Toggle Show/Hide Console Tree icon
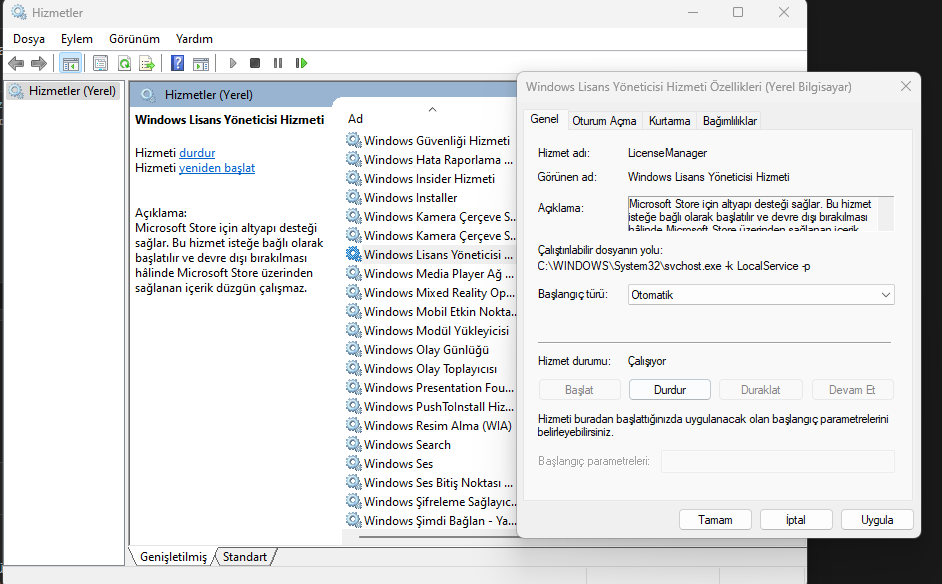 [x=71, y=63]
